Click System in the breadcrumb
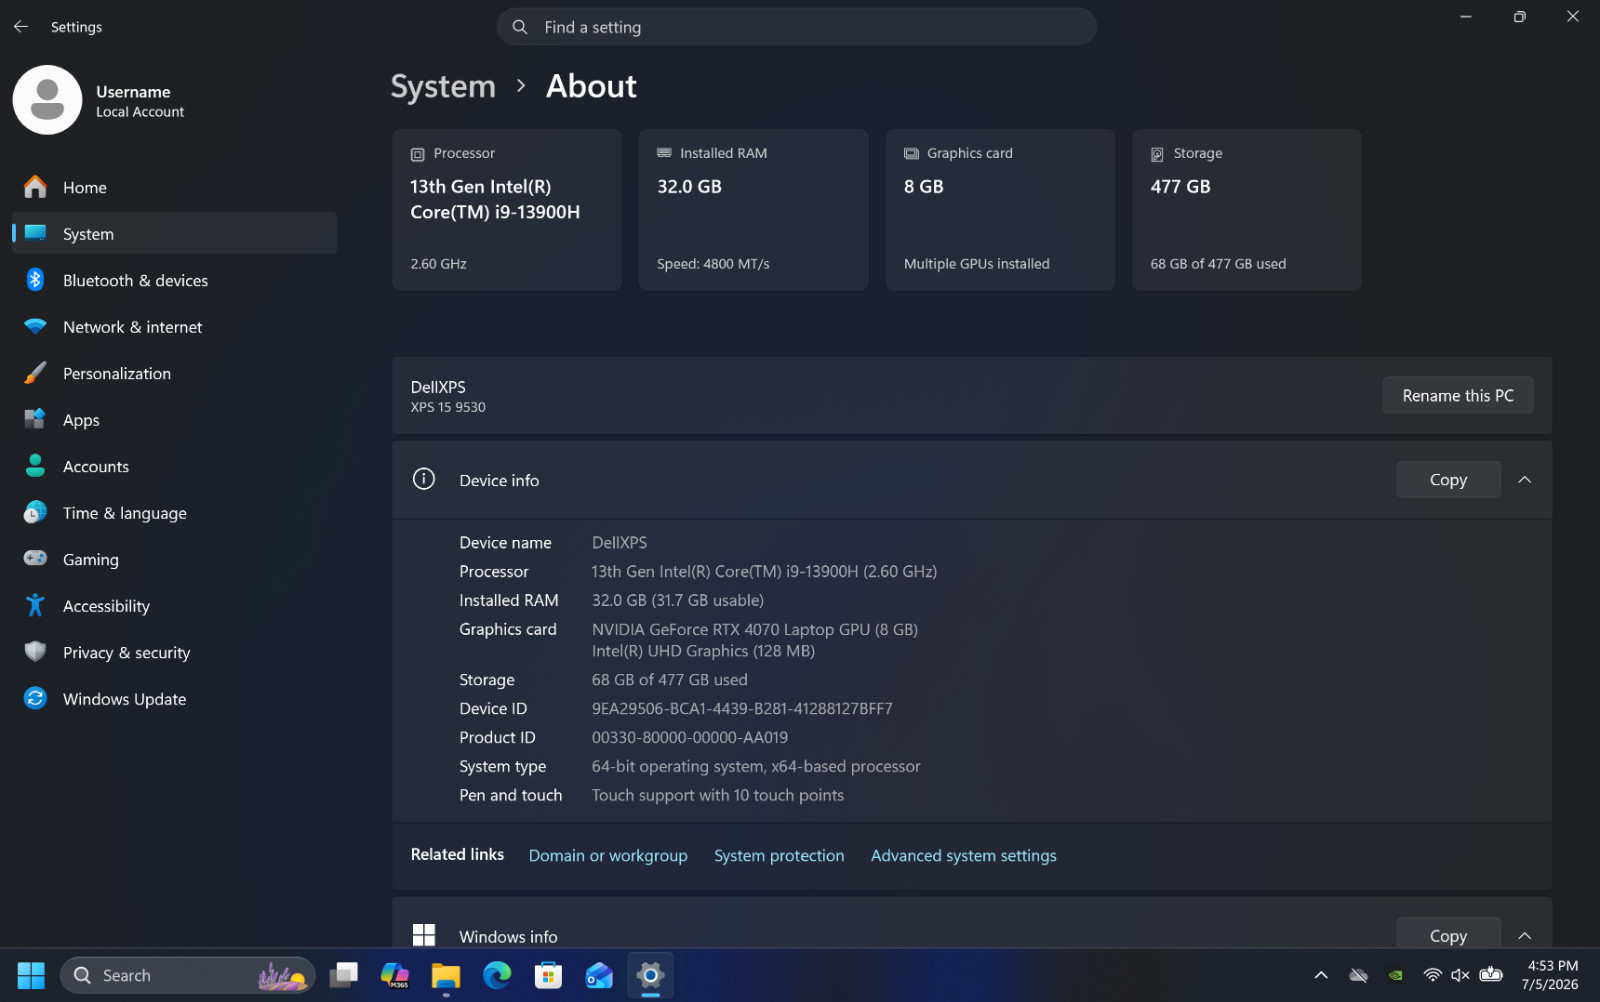The image size is (1600, 1002). coord(443,87)
